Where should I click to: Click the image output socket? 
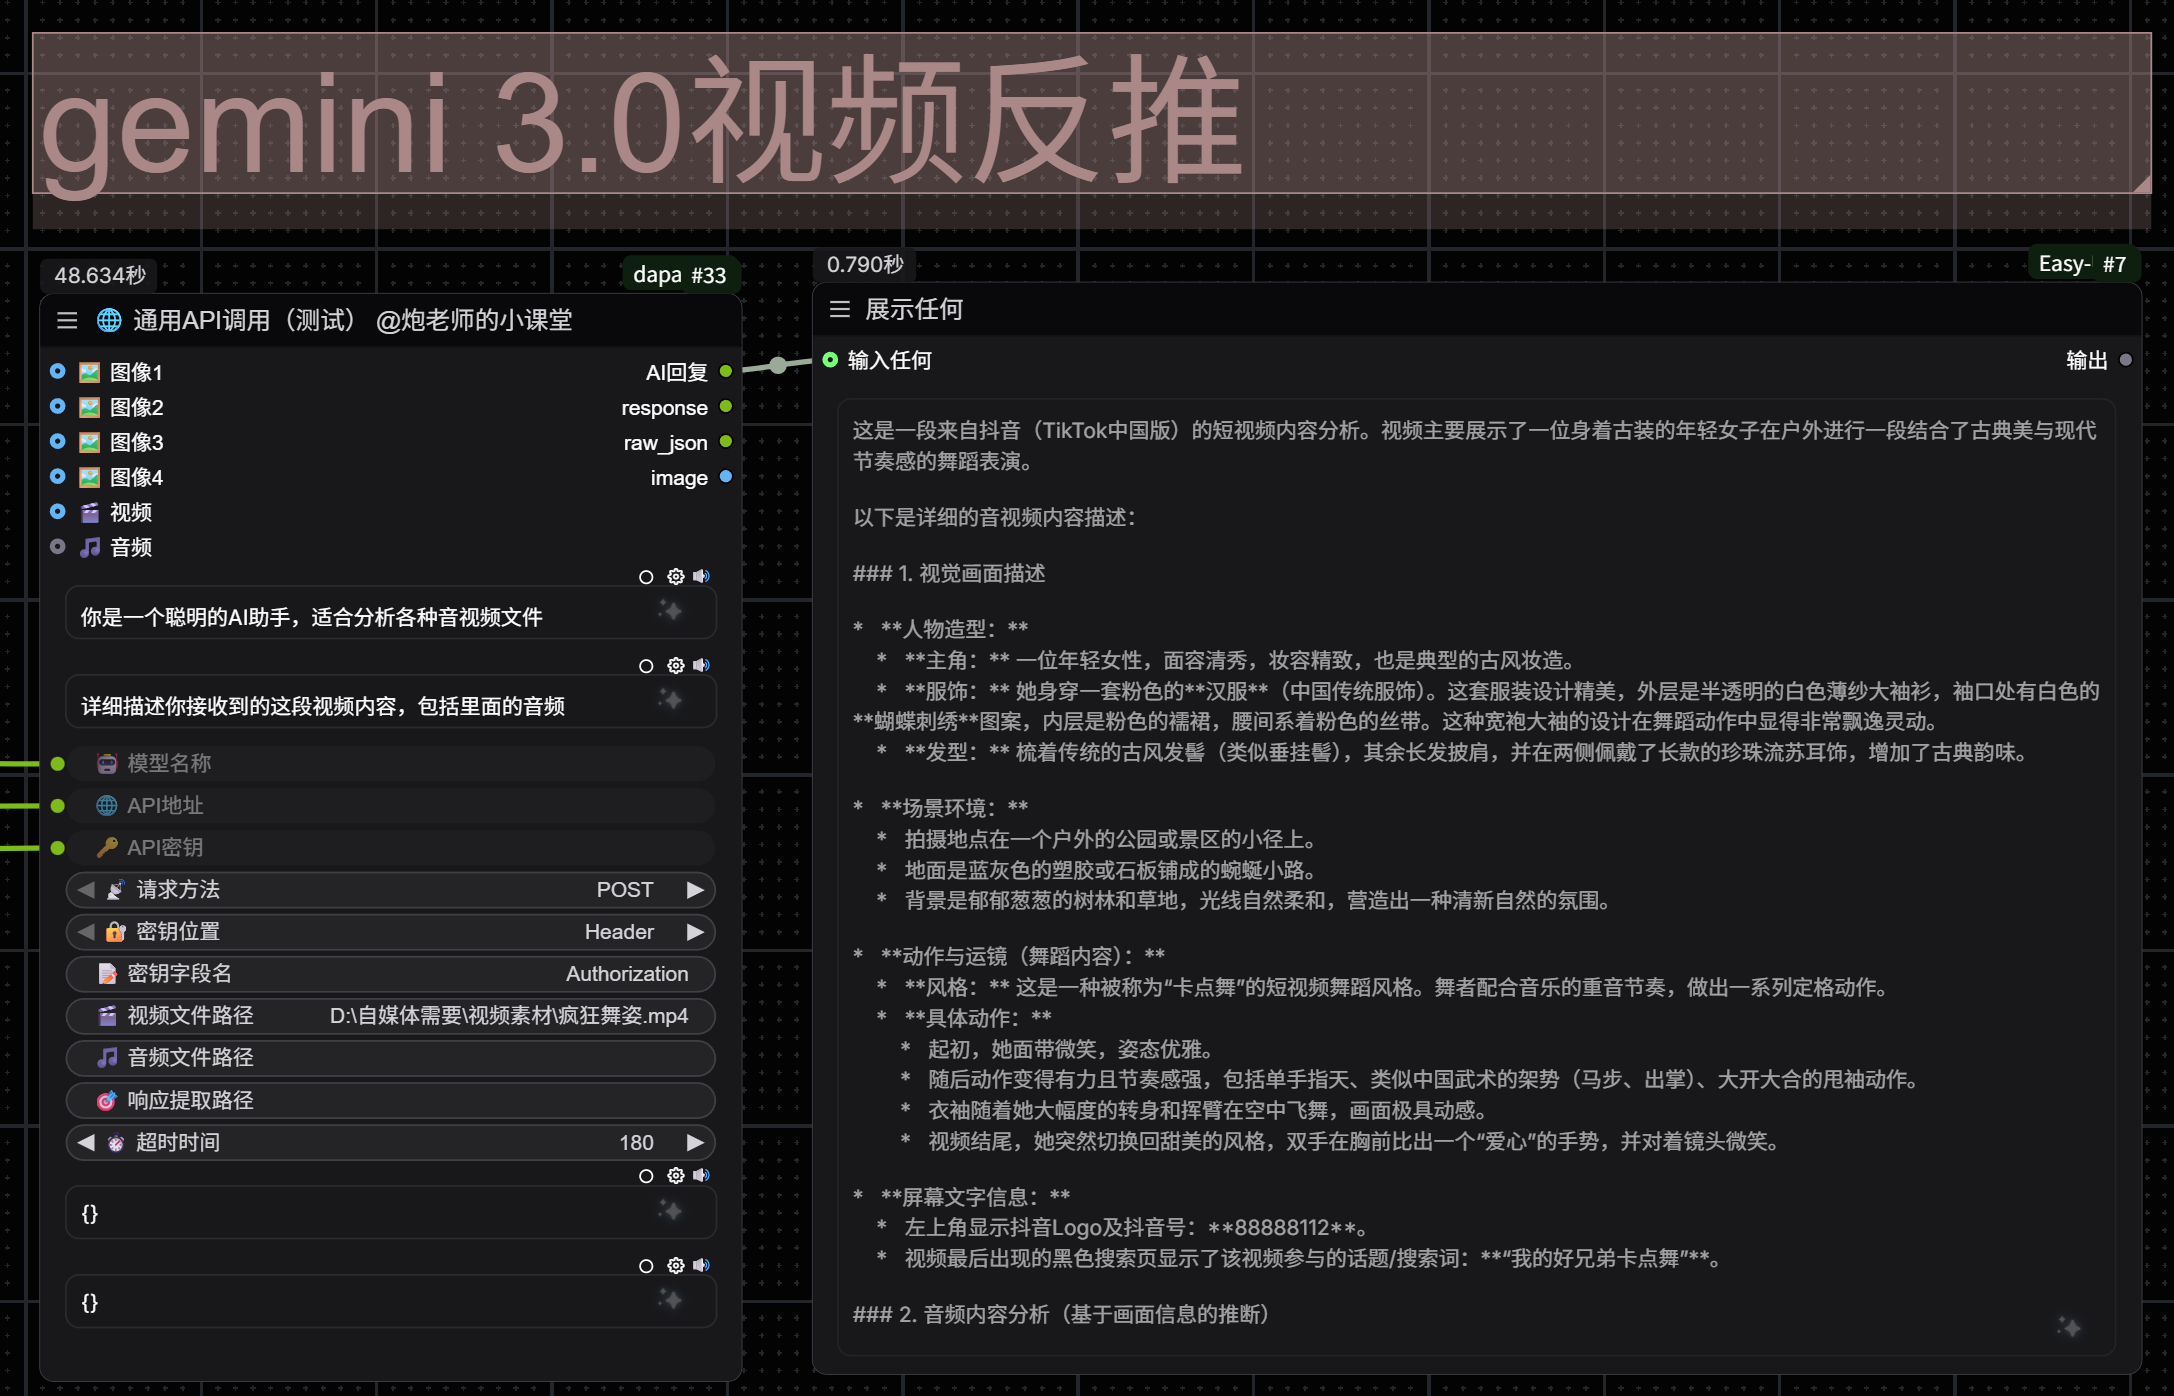pyautogui.click(x=726, y=476)
